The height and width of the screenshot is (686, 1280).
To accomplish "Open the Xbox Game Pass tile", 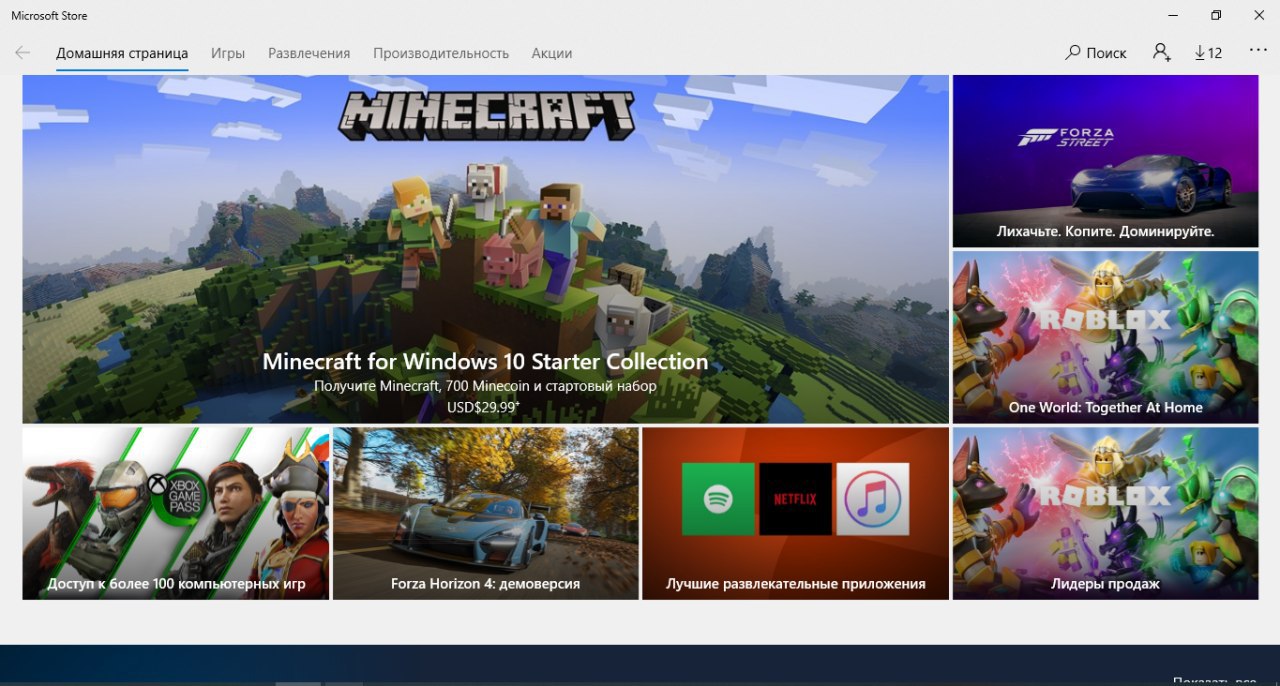I will [176, 513].
